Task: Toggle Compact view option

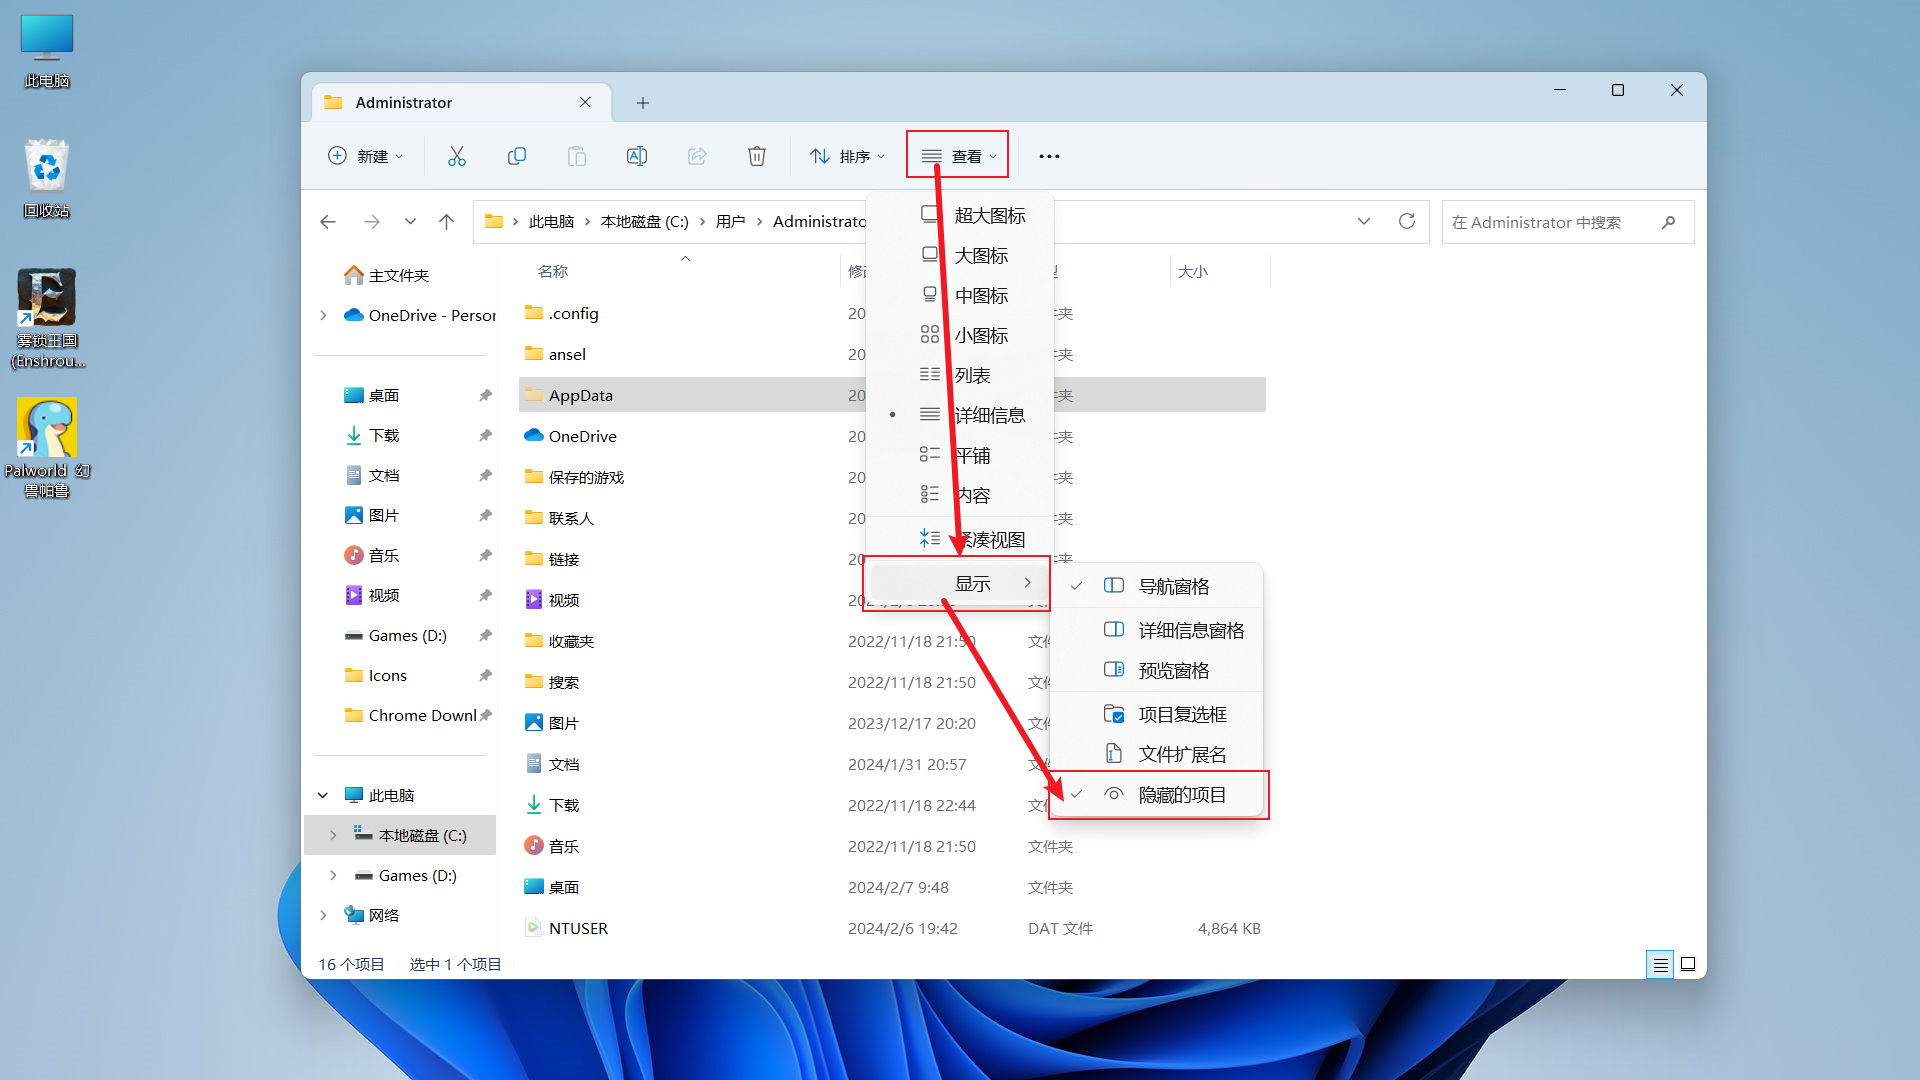Action: coord(960,539)
